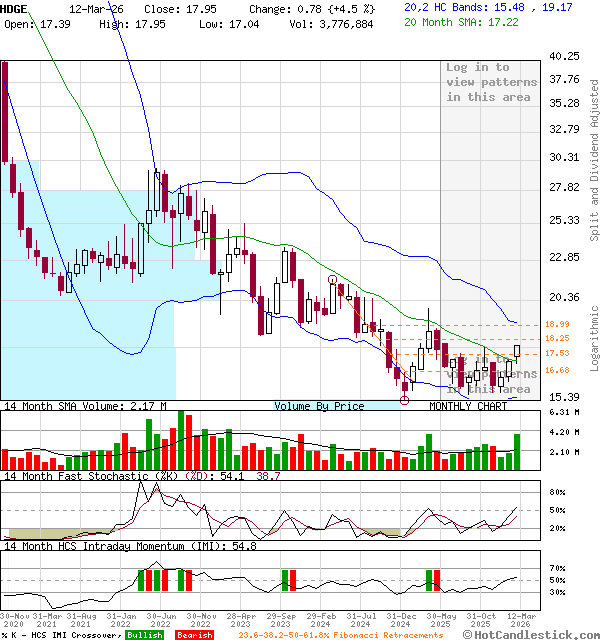Click the HDGE ticker symbol

[x=15, y=8]
